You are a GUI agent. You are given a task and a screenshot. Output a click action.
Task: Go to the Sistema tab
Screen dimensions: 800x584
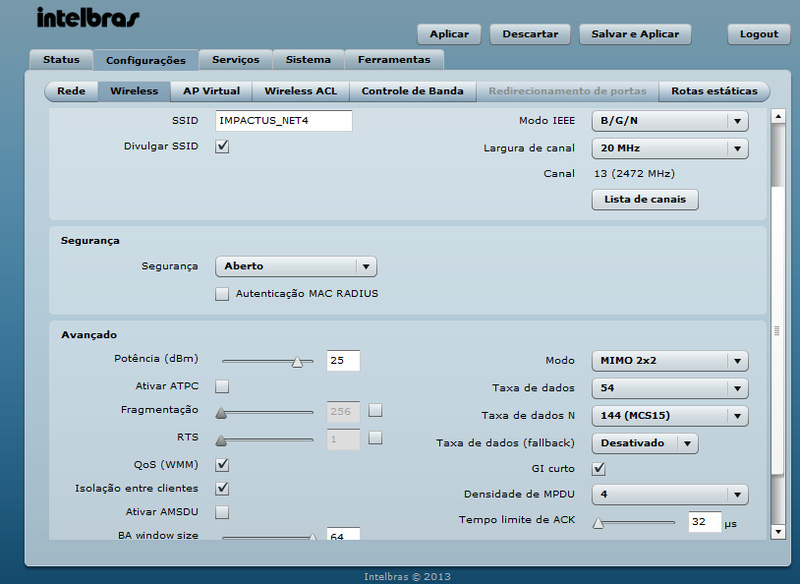[x=308, y=60]
